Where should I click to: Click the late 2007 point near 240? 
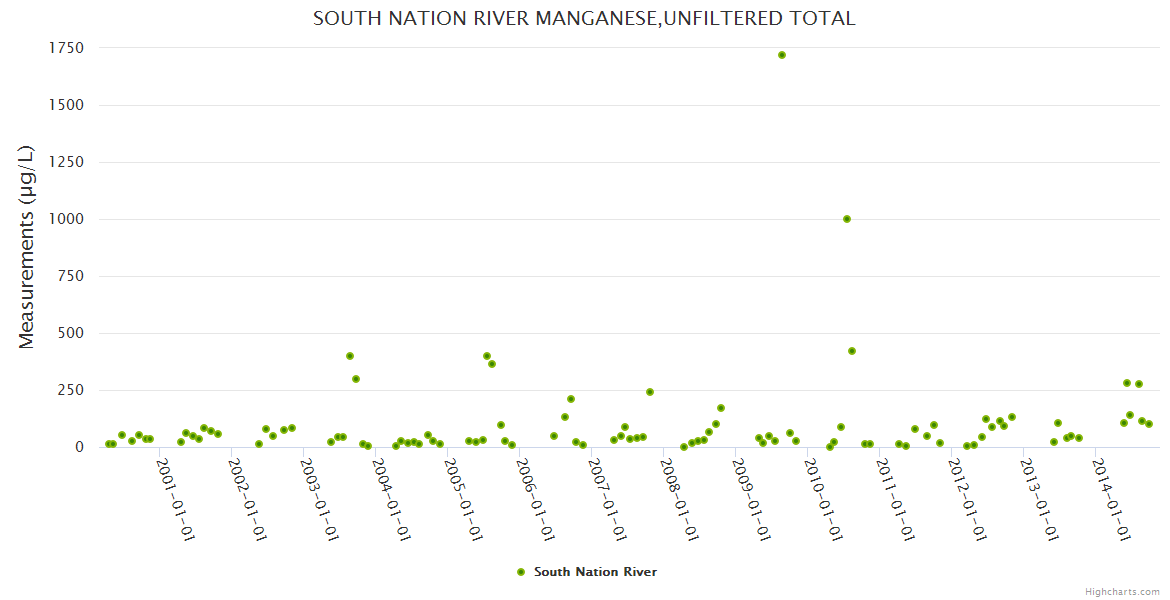click(650, 392)
